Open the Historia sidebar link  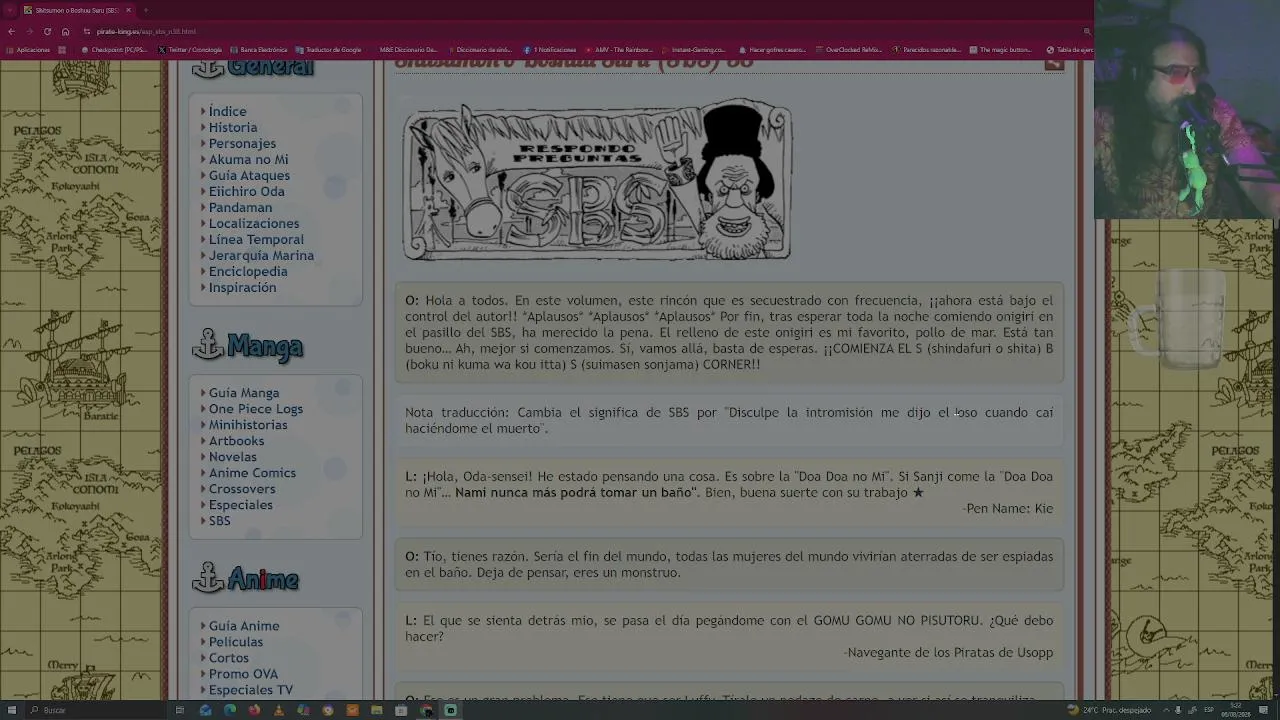233,127
